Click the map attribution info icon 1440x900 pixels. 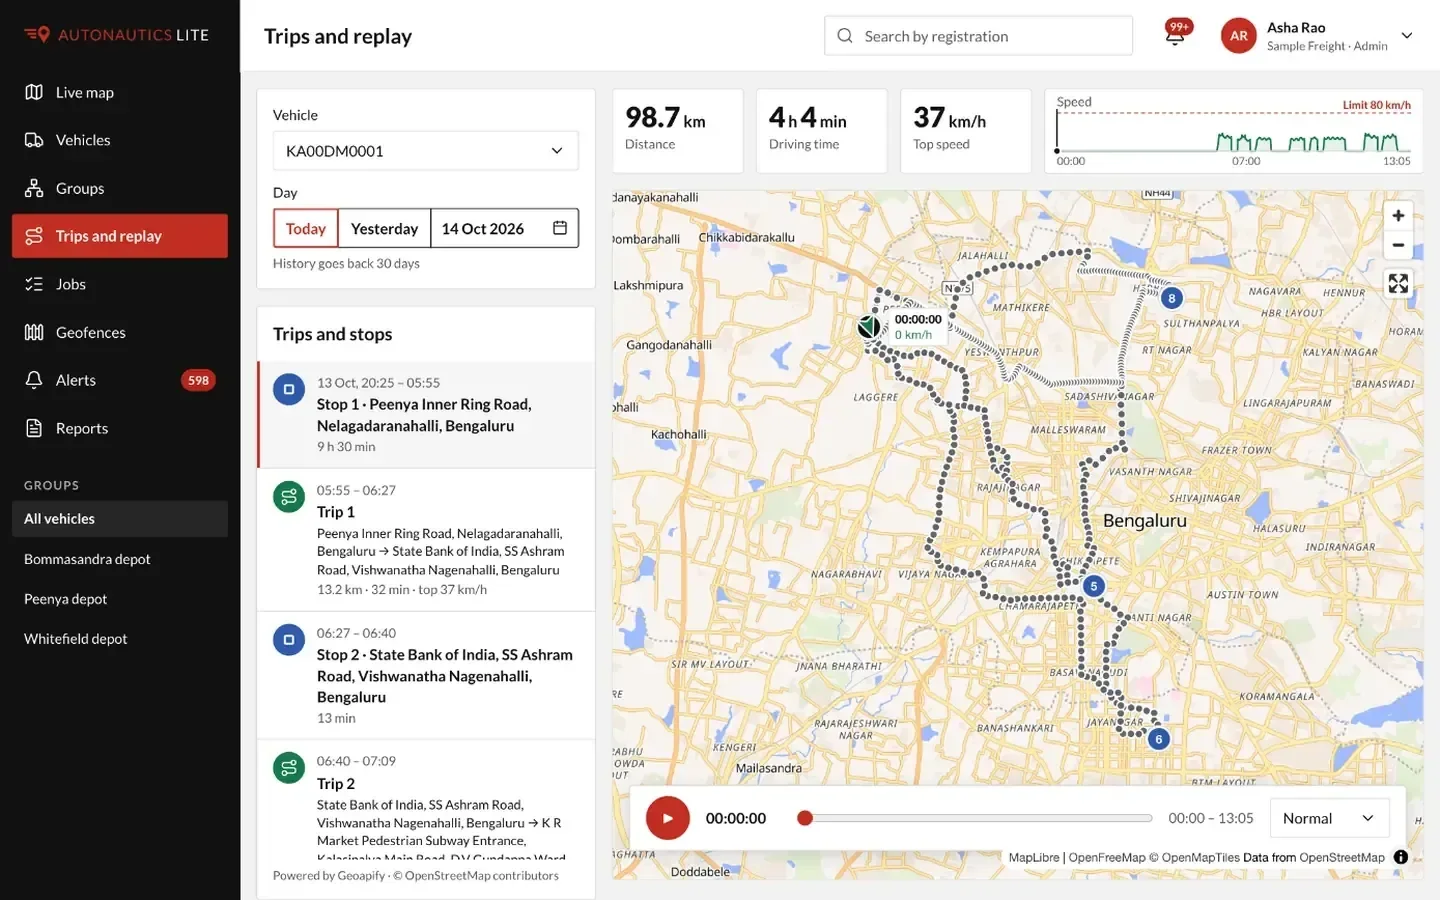pos(1401,857)
